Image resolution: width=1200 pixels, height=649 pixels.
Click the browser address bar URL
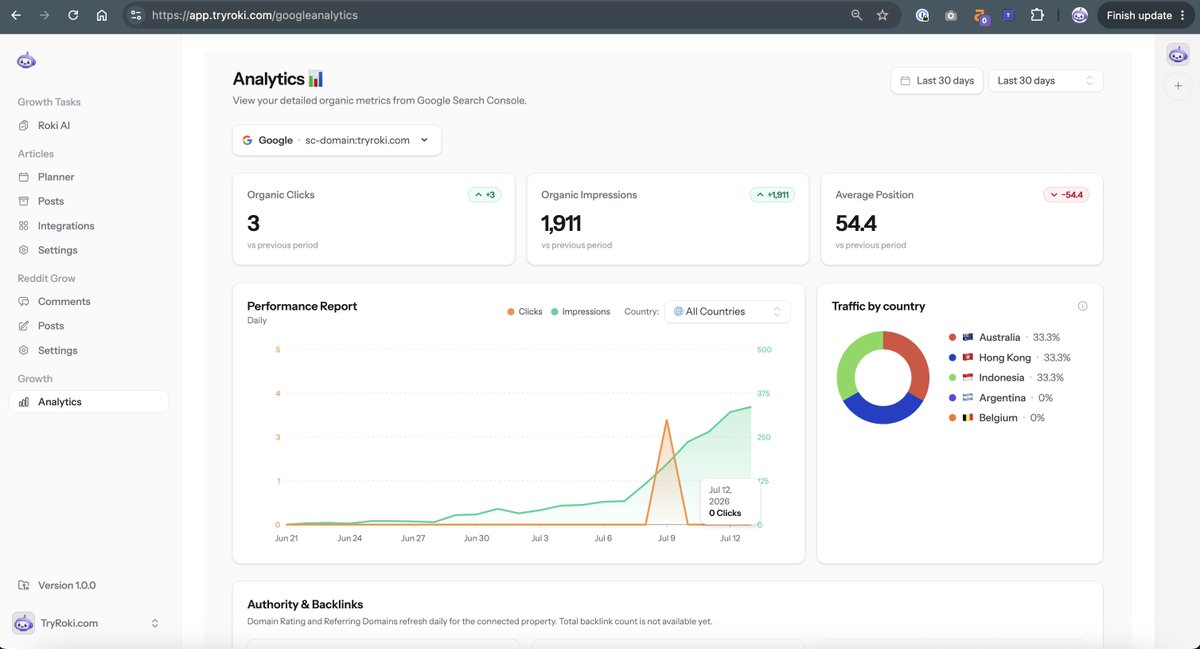255,15
